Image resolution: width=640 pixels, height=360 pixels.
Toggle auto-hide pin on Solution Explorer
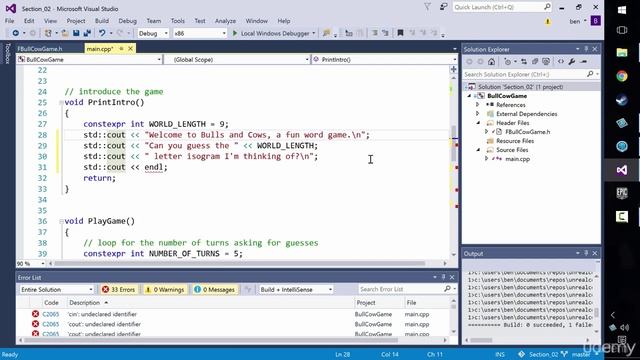coord(586,49)
